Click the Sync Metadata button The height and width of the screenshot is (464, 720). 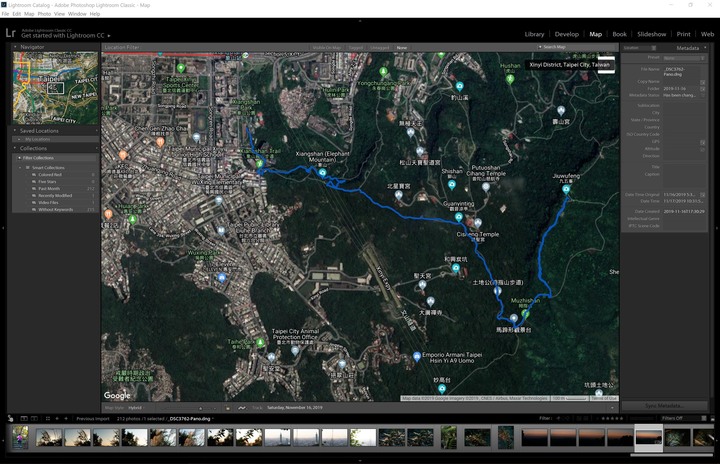(664, 406)
